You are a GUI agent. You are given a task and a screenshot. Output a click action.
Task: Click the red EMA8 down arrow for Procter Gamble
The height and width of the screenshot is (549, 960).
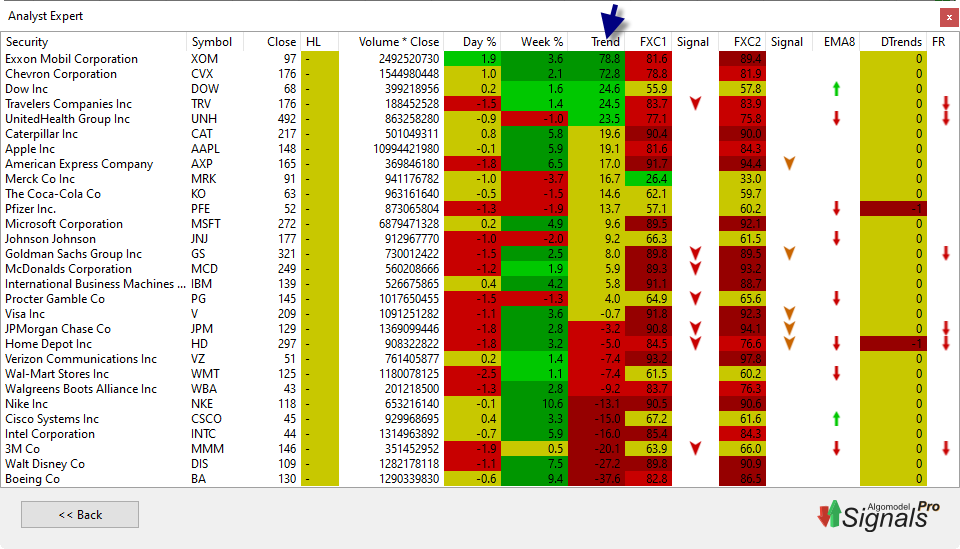coord(836,299)
